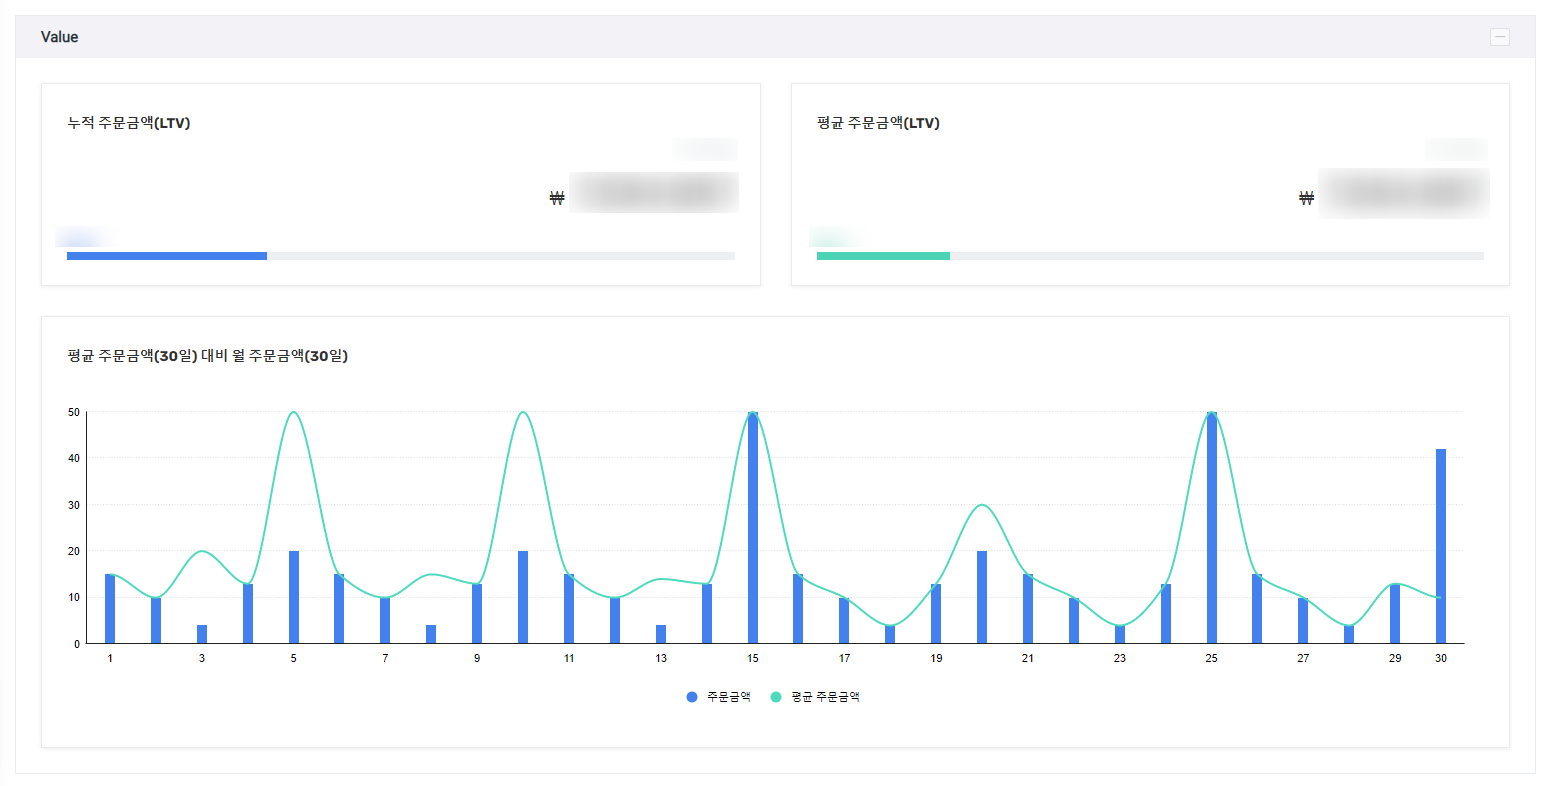Select the blue bar at day 30
This screenshot has width=1549, height=786.
[1441, 547]
